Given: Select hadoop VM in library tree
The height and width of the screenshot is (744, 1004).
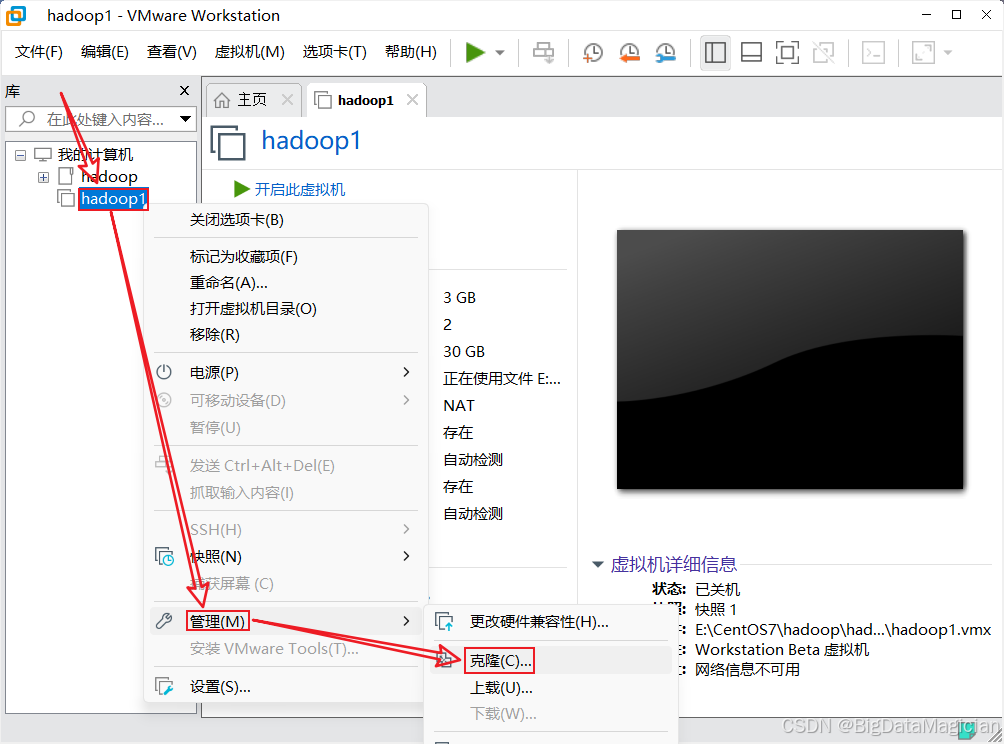Looking at the screenshot, I should [109, 176].
